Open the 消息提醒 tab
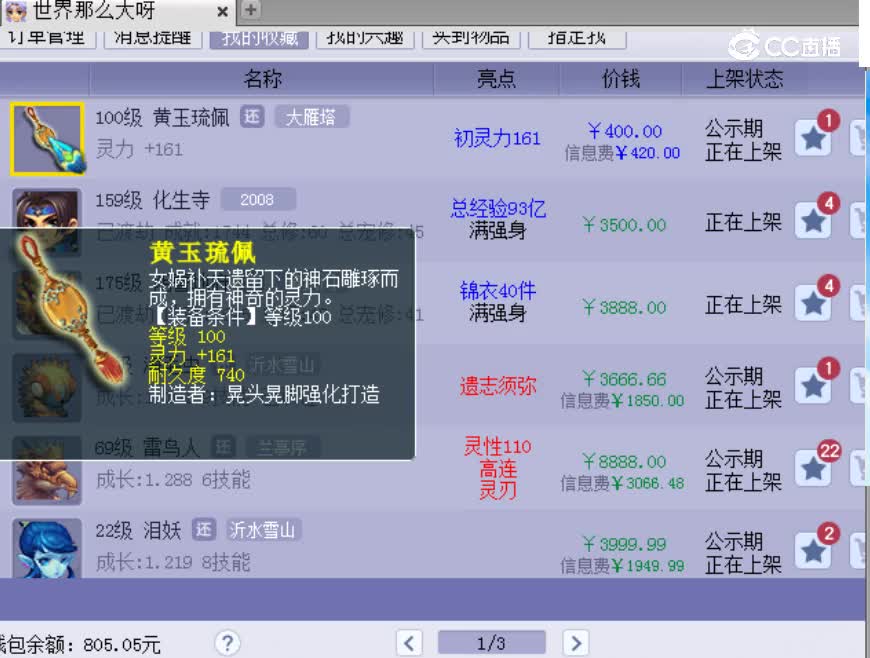The image size is (870, 658). point(153,39)
